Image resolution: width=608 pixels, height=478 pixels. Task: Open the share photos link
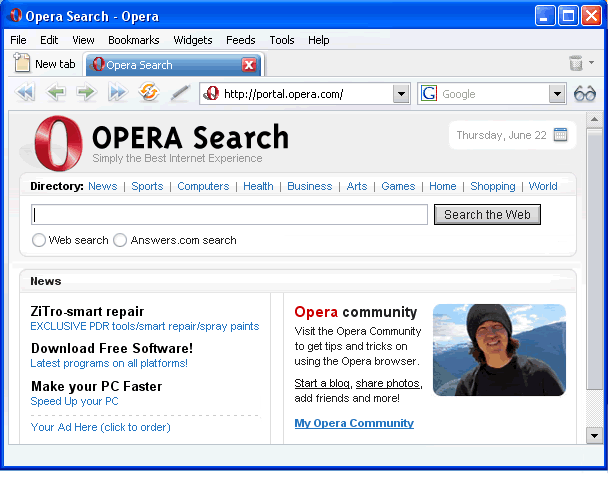coord(388,383)
